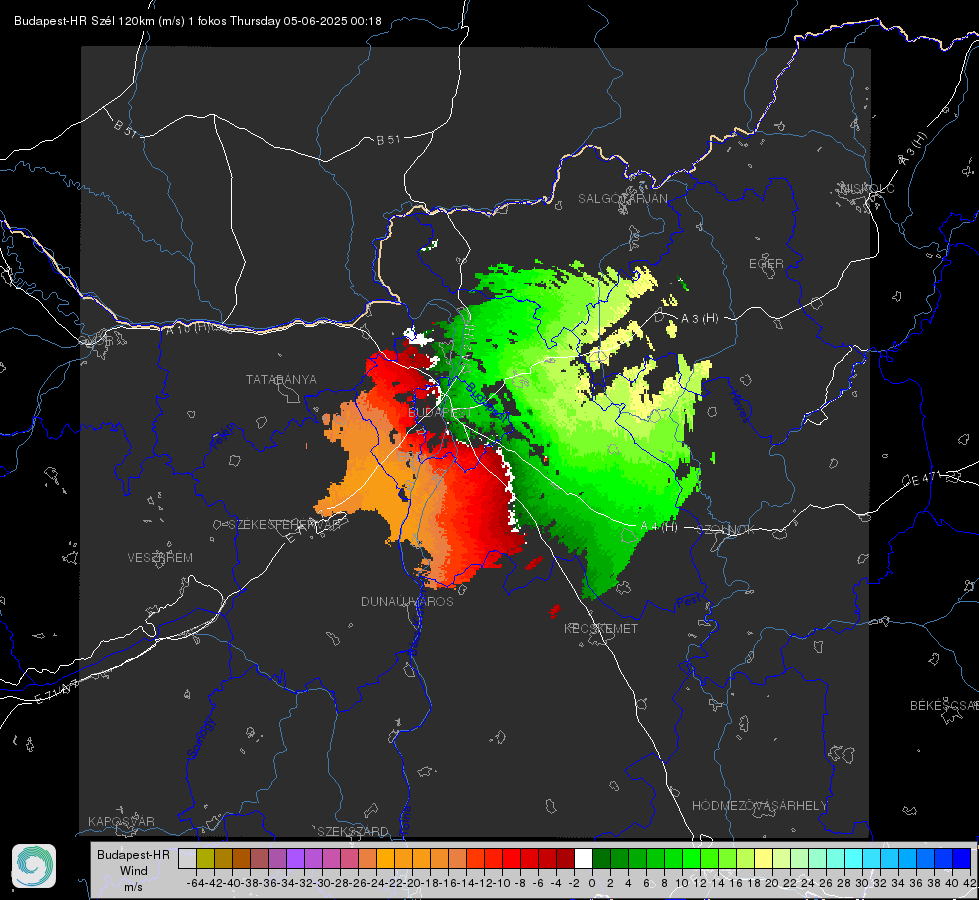Click the A 4 (H) road label
This screenshot has height=900, width=979.
click(x=659, y=527)
